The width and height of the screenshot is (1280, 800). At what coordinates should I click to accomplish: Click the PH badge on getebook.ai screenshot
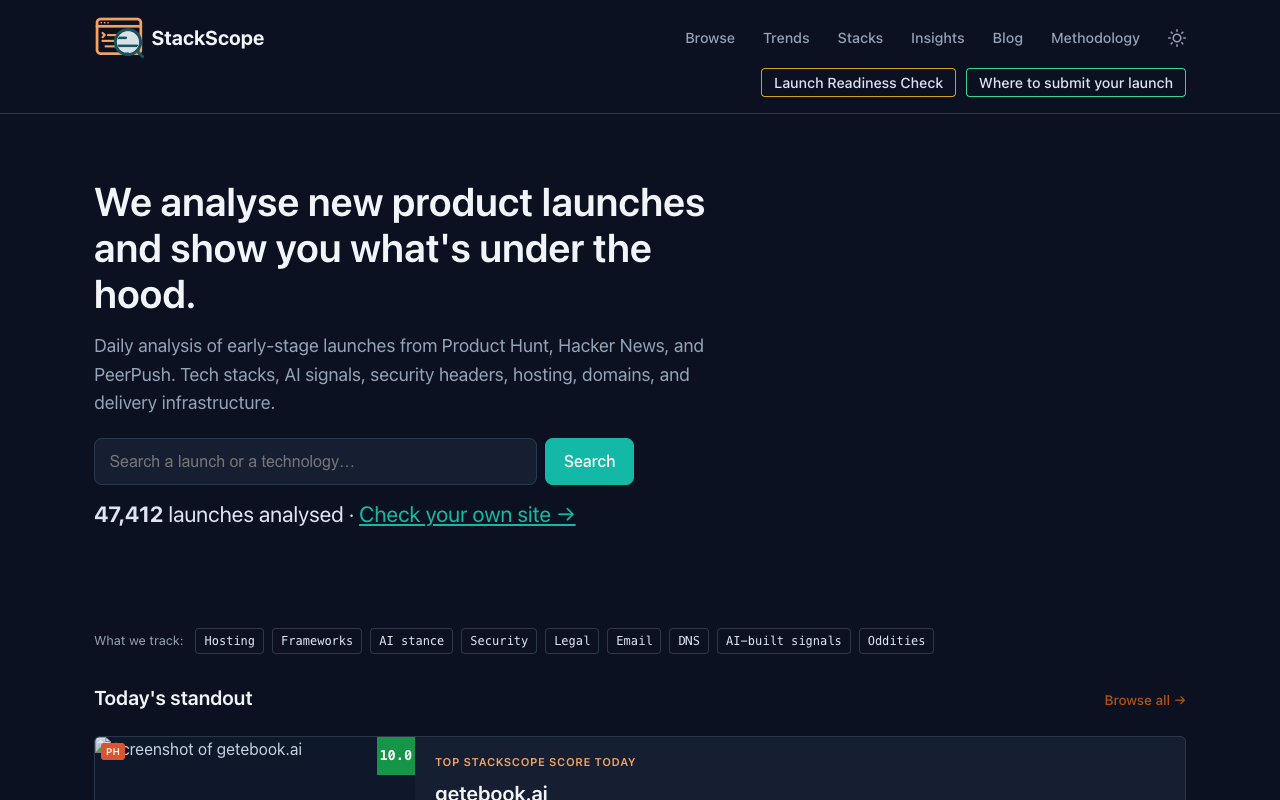[x=113, y=751]
